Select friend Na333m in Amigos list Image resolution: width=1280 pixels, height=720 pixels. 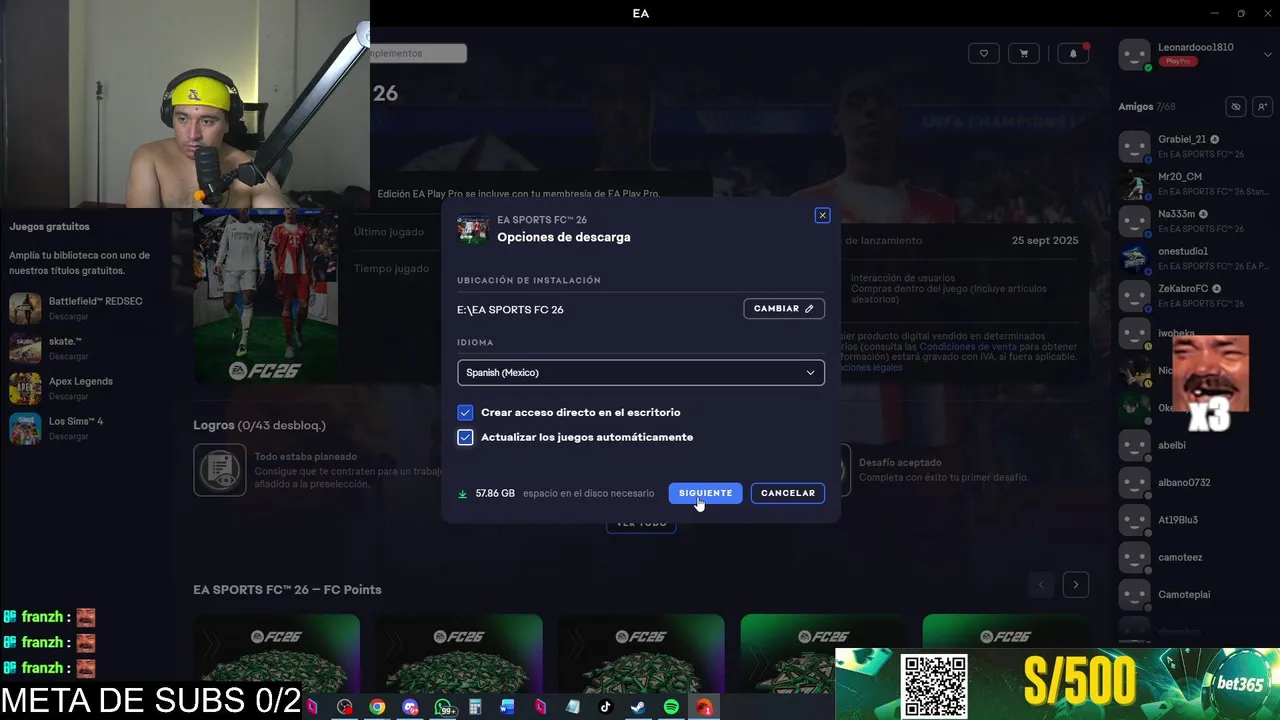[x=1195, y=221]
